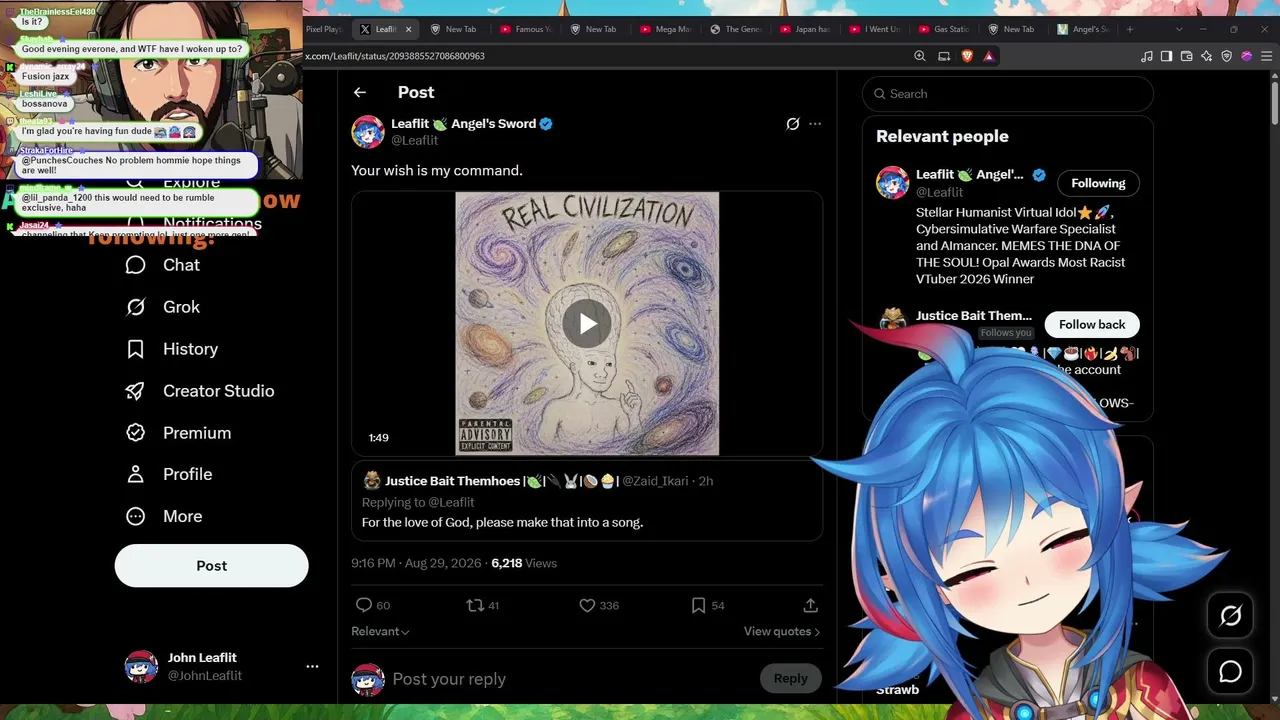This screenshot has height=720, width=1280.
Task: Switch to the I Went Un YouTube tab
Action: point(875,29)
